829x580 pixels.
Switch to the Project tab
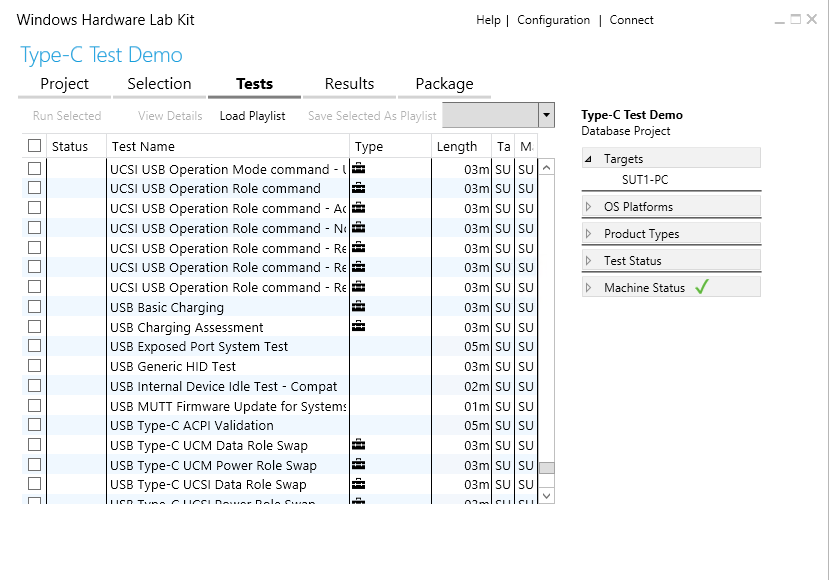(65, 84)
